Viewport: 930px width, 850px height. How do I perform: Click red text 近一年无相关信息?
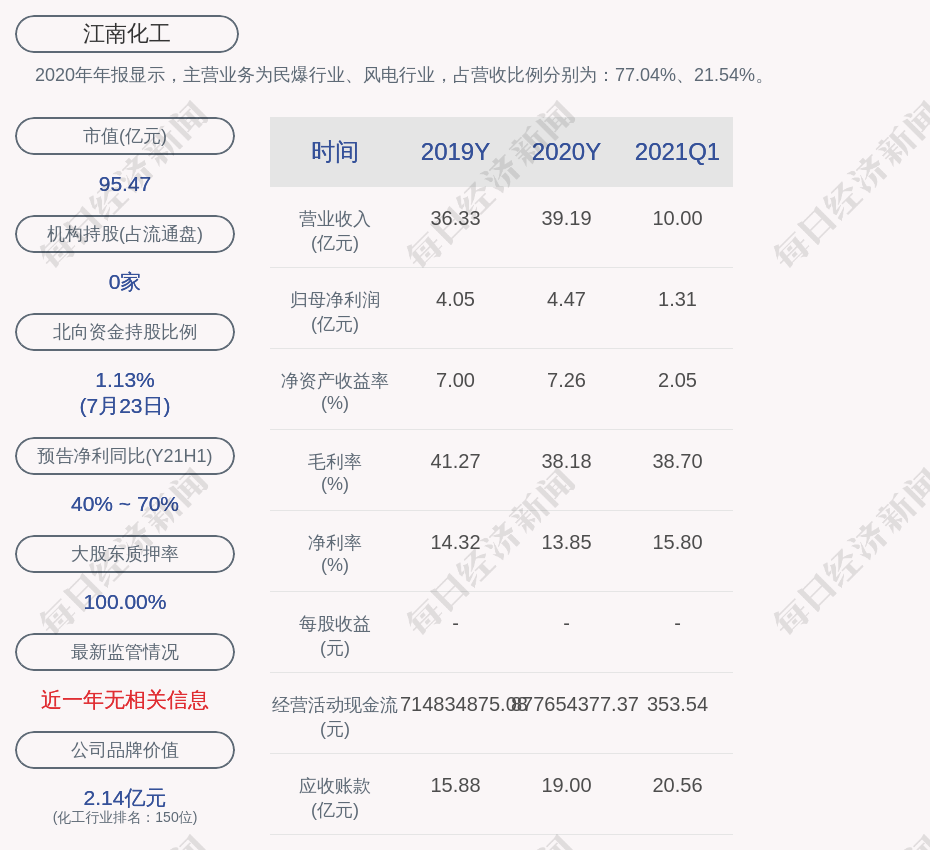pyautogui.click(x=125, y=700)
